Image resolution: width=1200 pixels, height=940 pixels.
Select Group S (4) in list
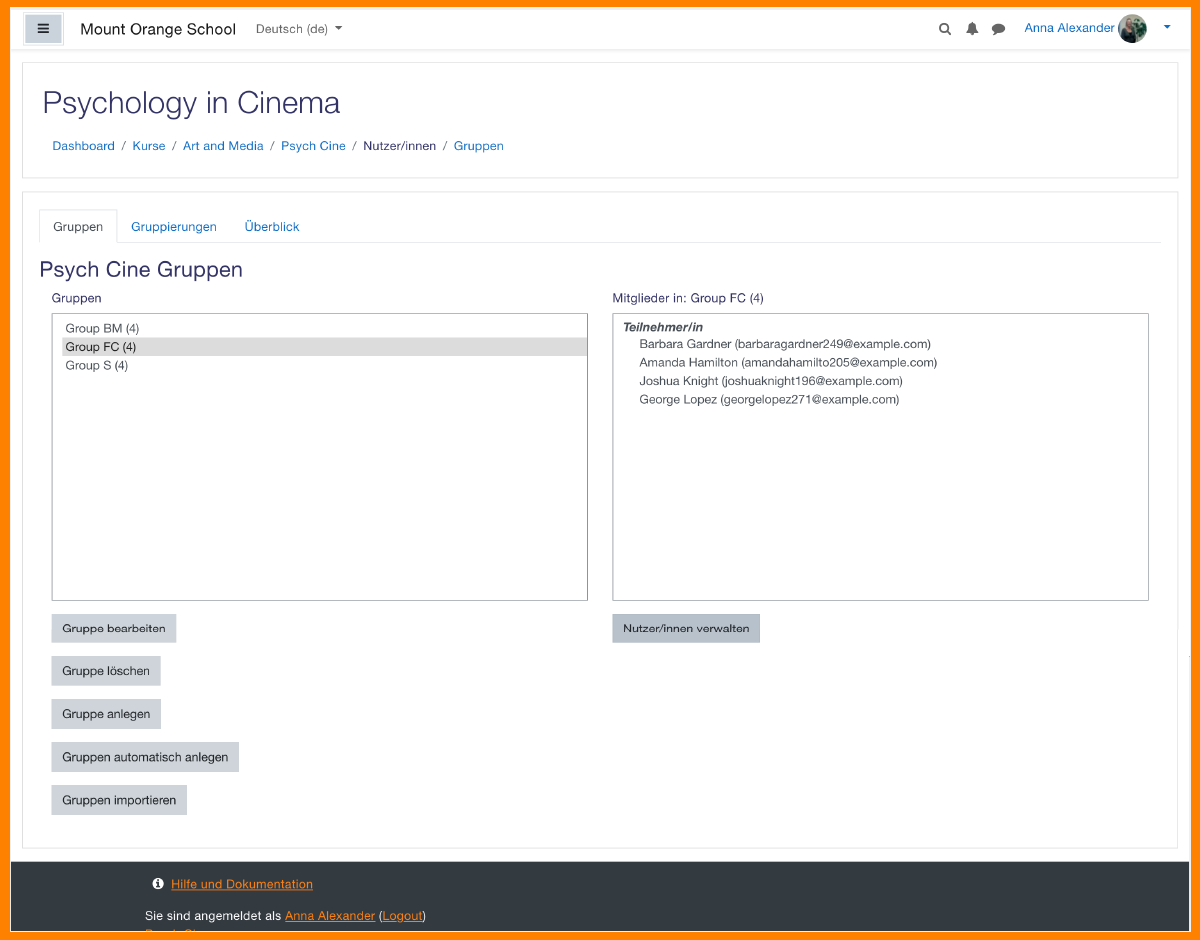(x=96, y=365)
